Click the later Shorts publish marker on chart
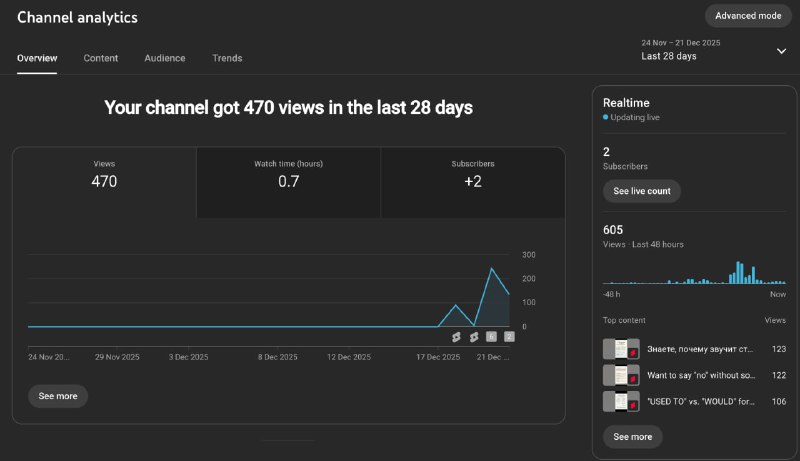This screenshot has height=461, width=800. (x=473, y=337)
